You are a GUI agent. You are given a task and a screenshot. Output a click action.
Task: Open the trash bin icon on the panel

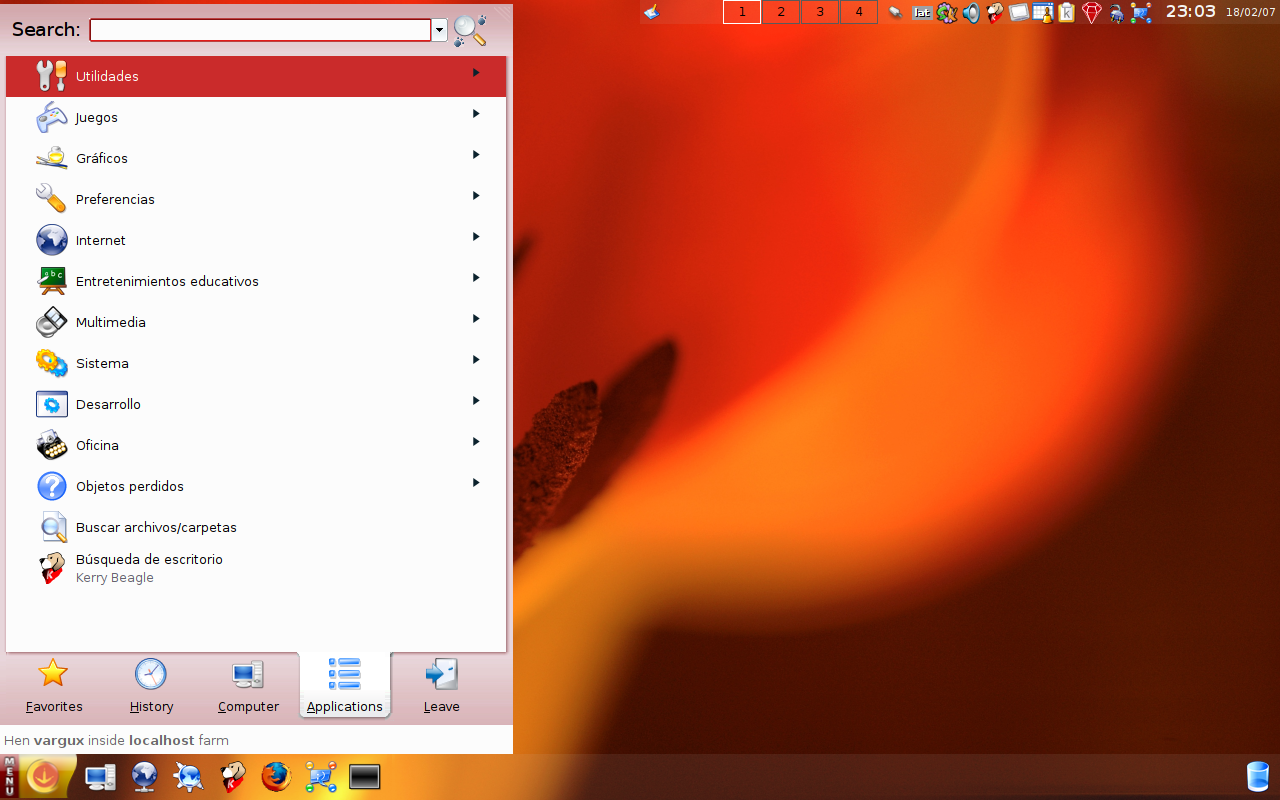point(1258,776)
